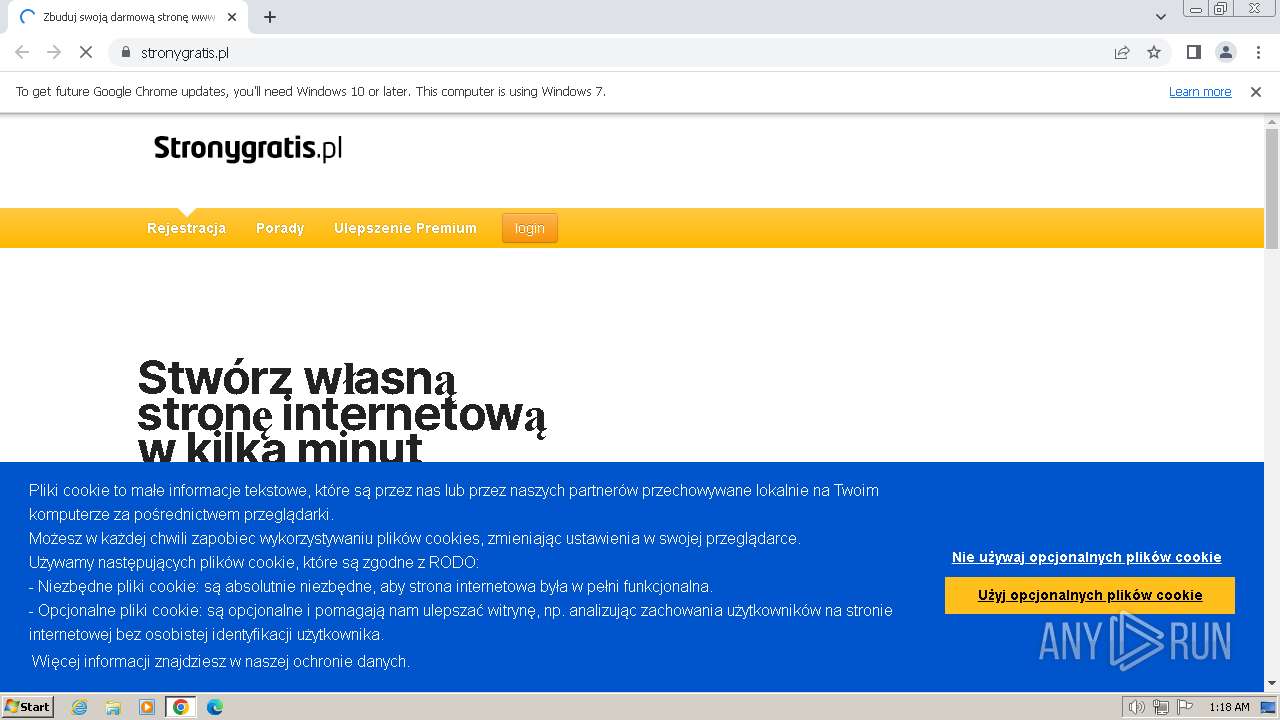Click the forward navigation arrow
Viewport: 1280px width, 720px height.
coord(54,52)
